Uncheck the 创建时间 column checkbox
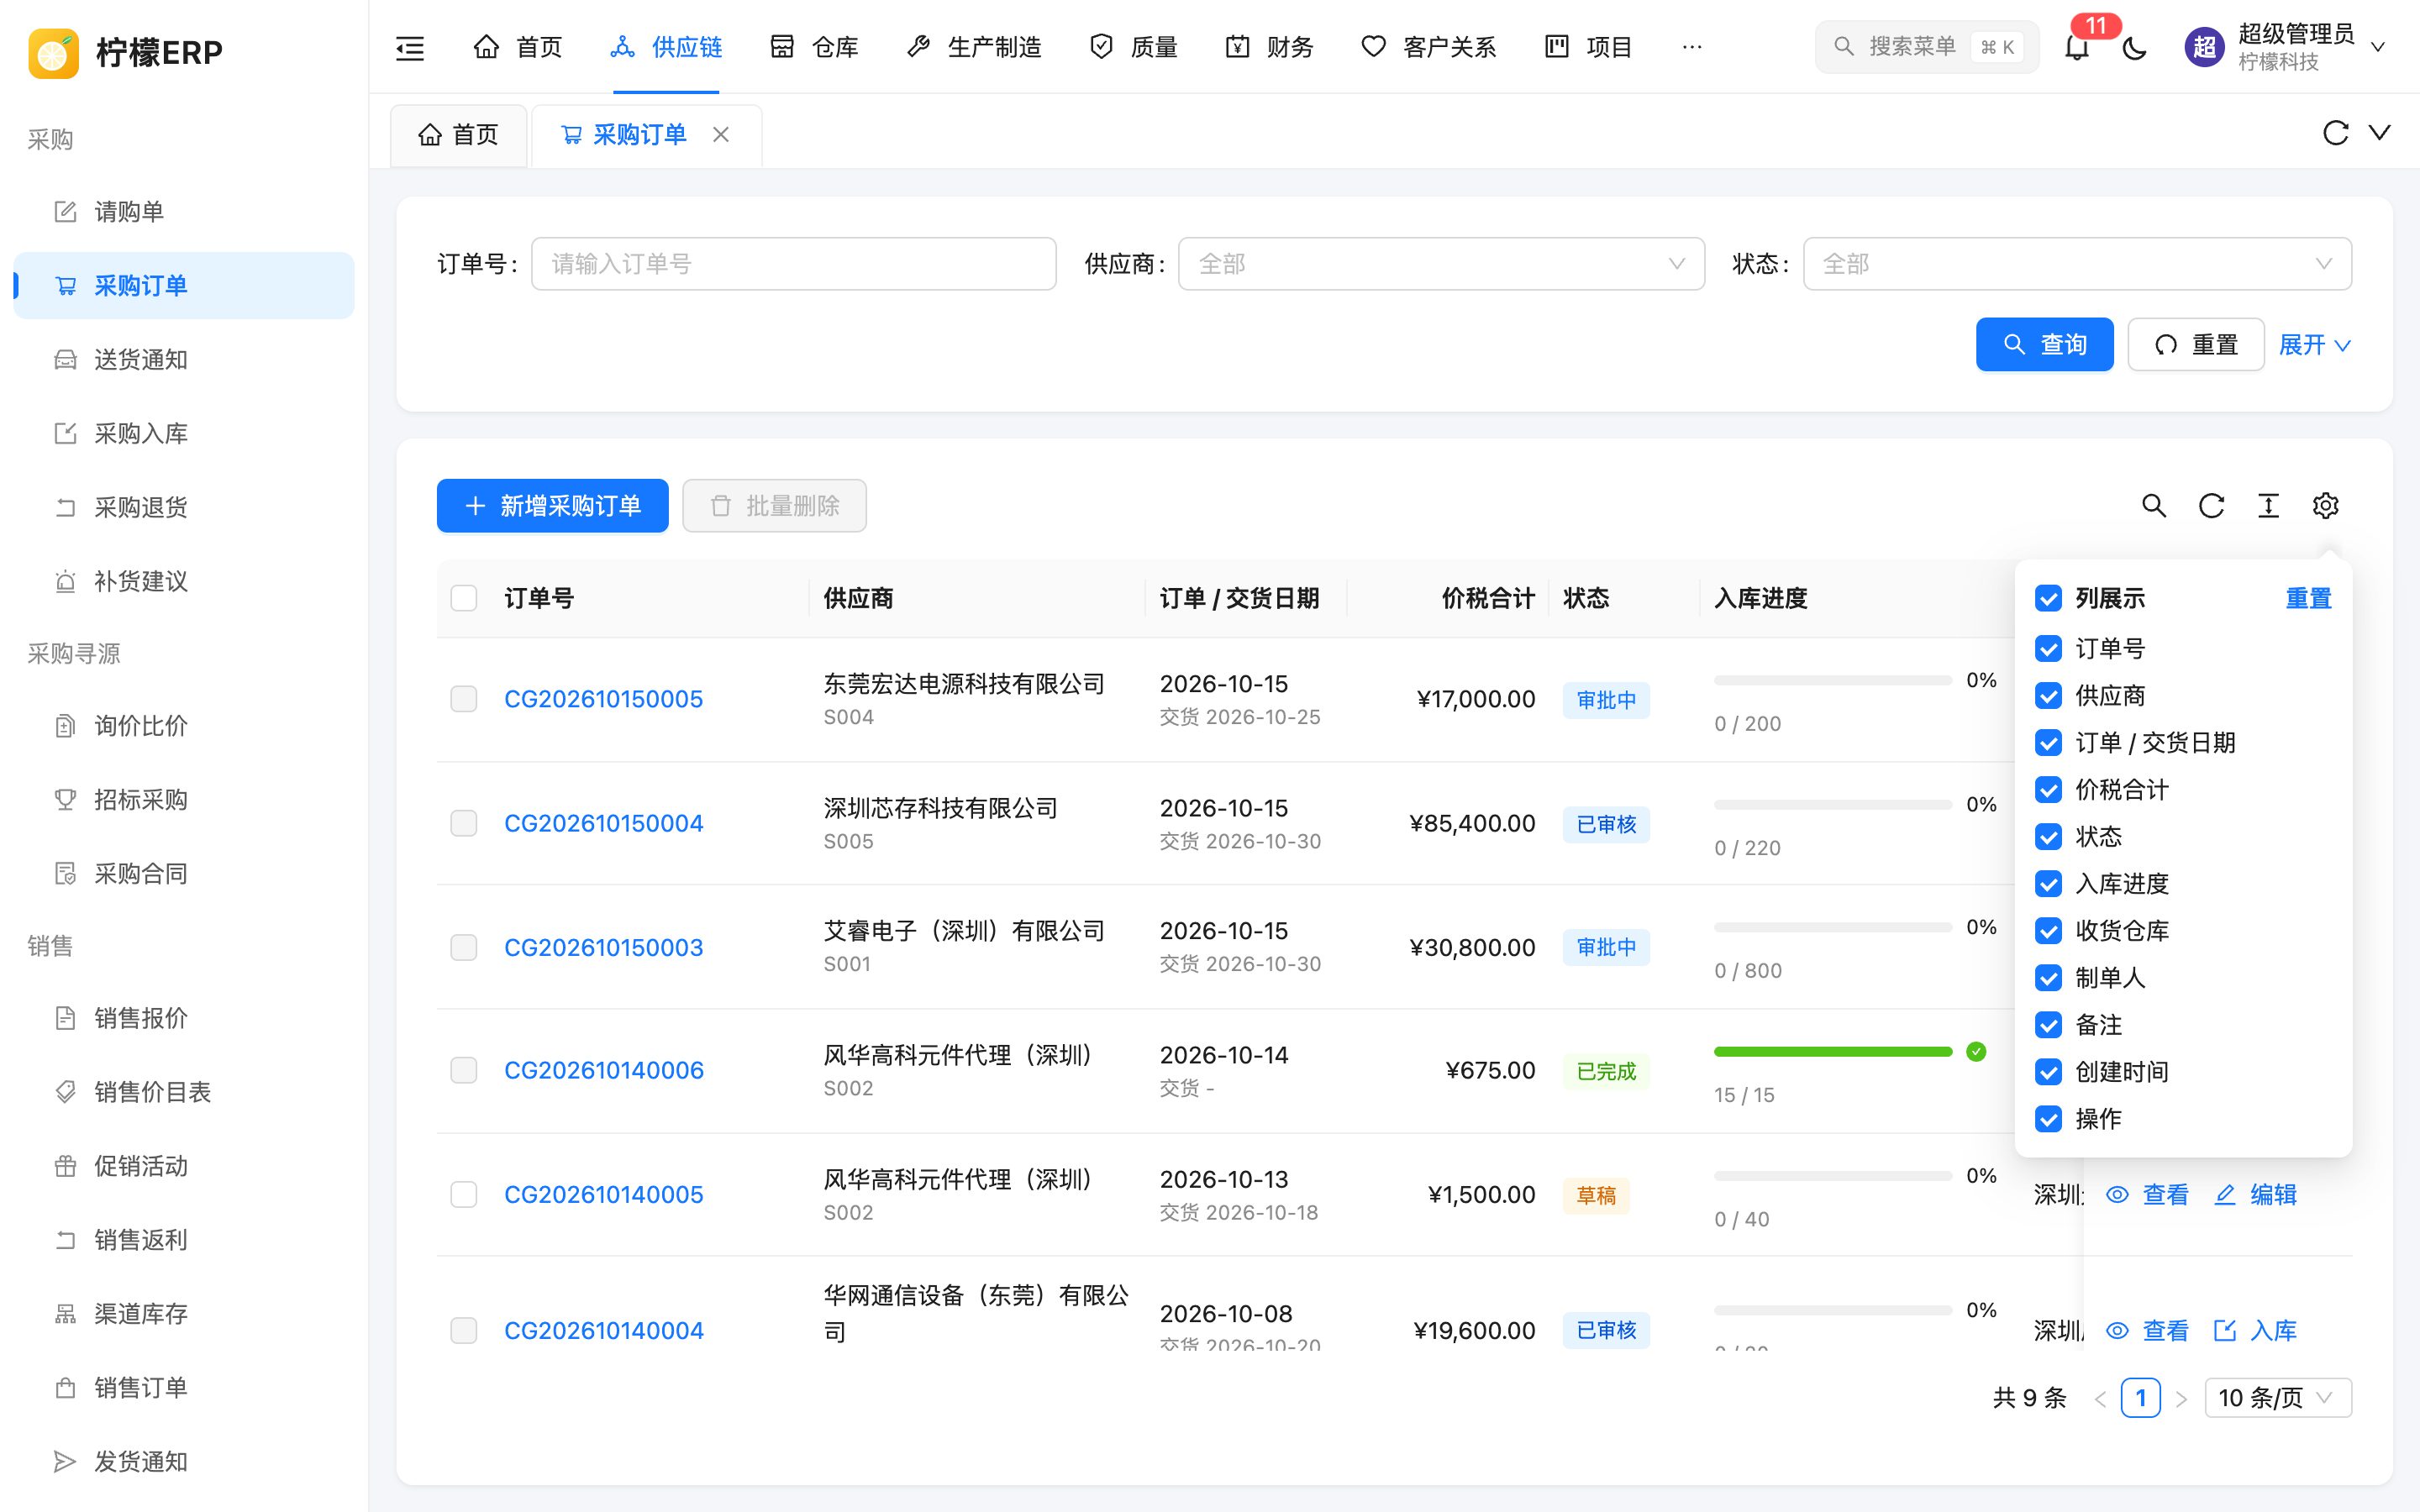 (2048, 1072)
